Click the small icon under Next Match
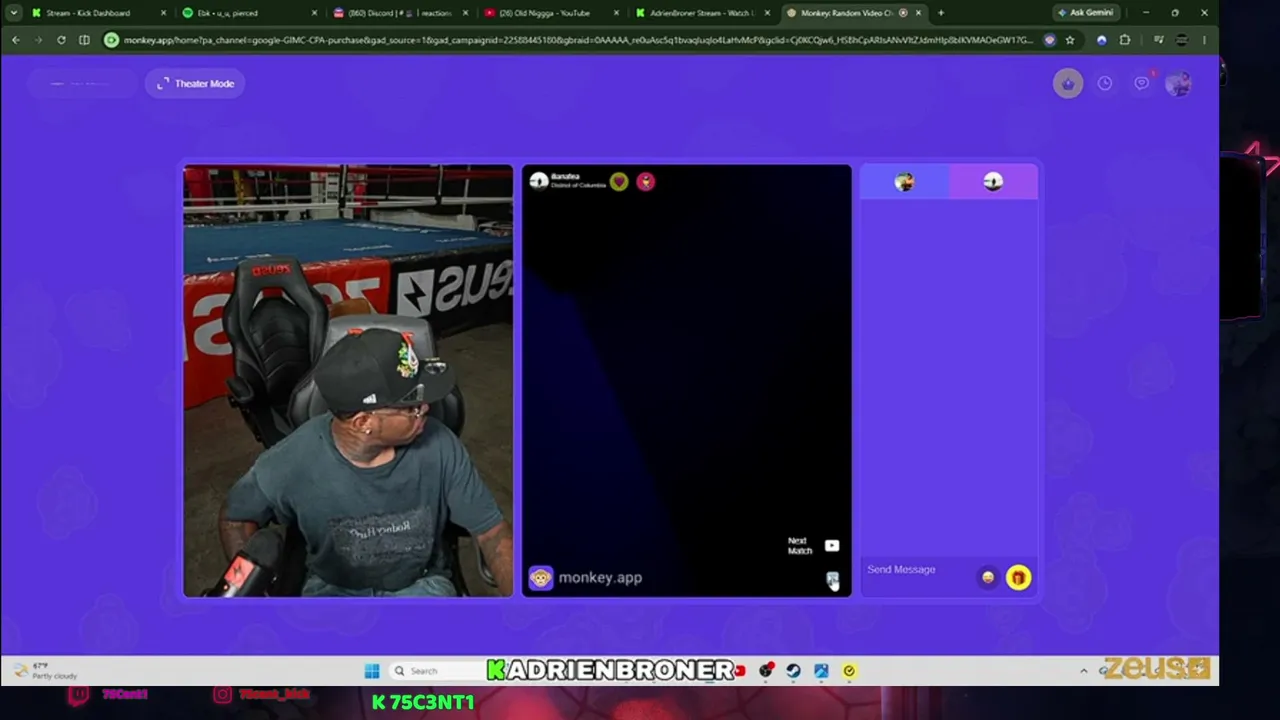 (x=832, y=579)
